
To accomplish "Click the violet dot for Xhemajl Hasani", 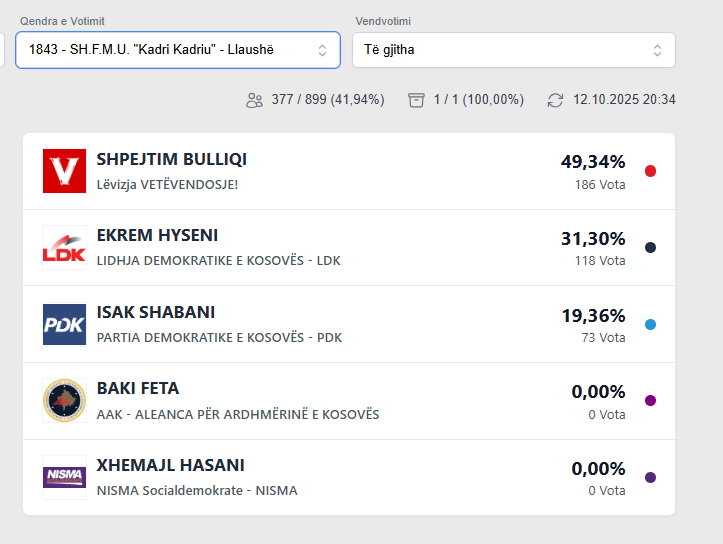I will [x=650, y=477].
